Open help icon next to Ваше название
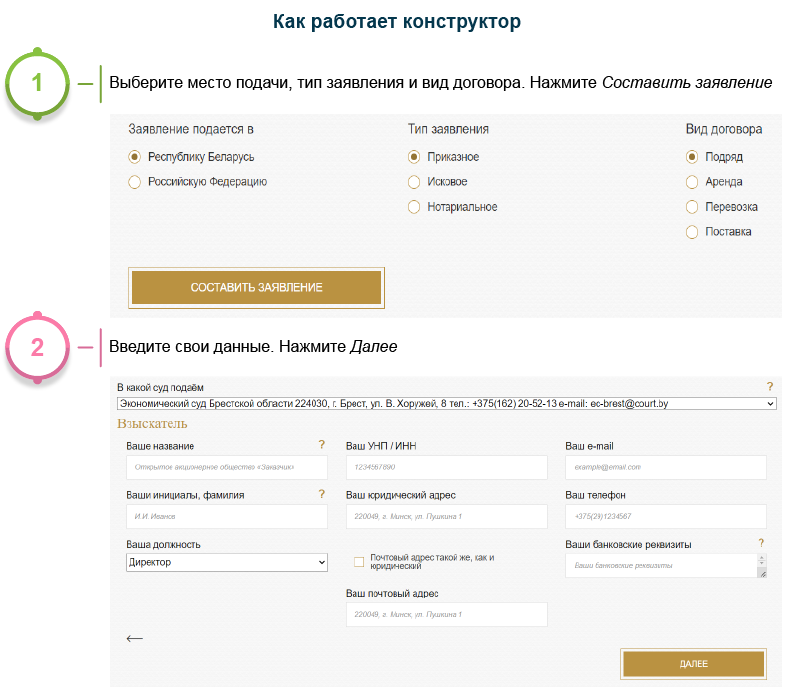 pos(321,445)
